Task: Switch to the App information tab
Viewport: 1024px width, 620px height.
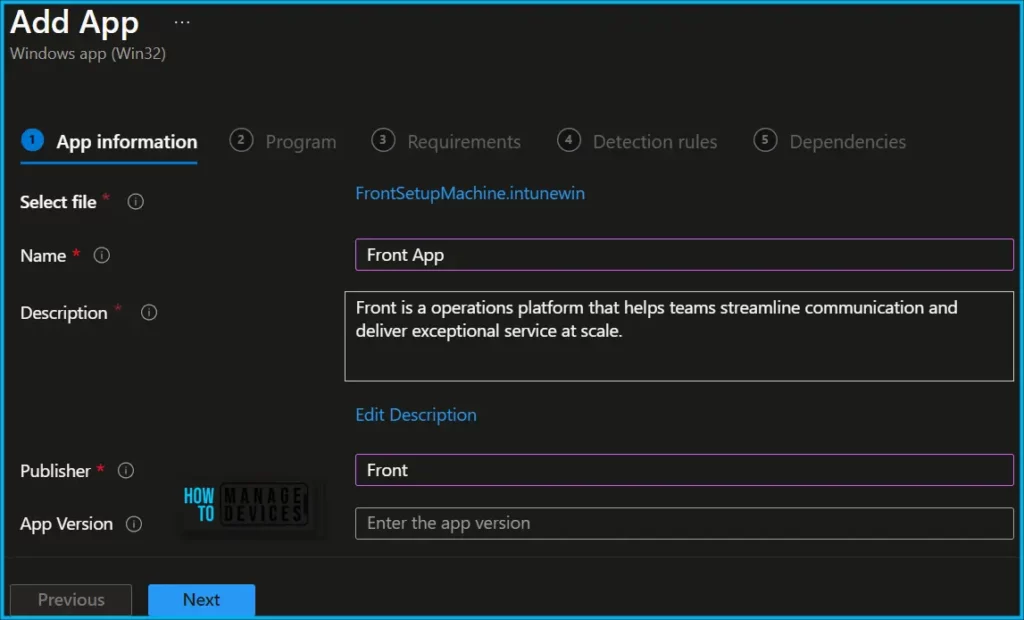Action: 109,142
